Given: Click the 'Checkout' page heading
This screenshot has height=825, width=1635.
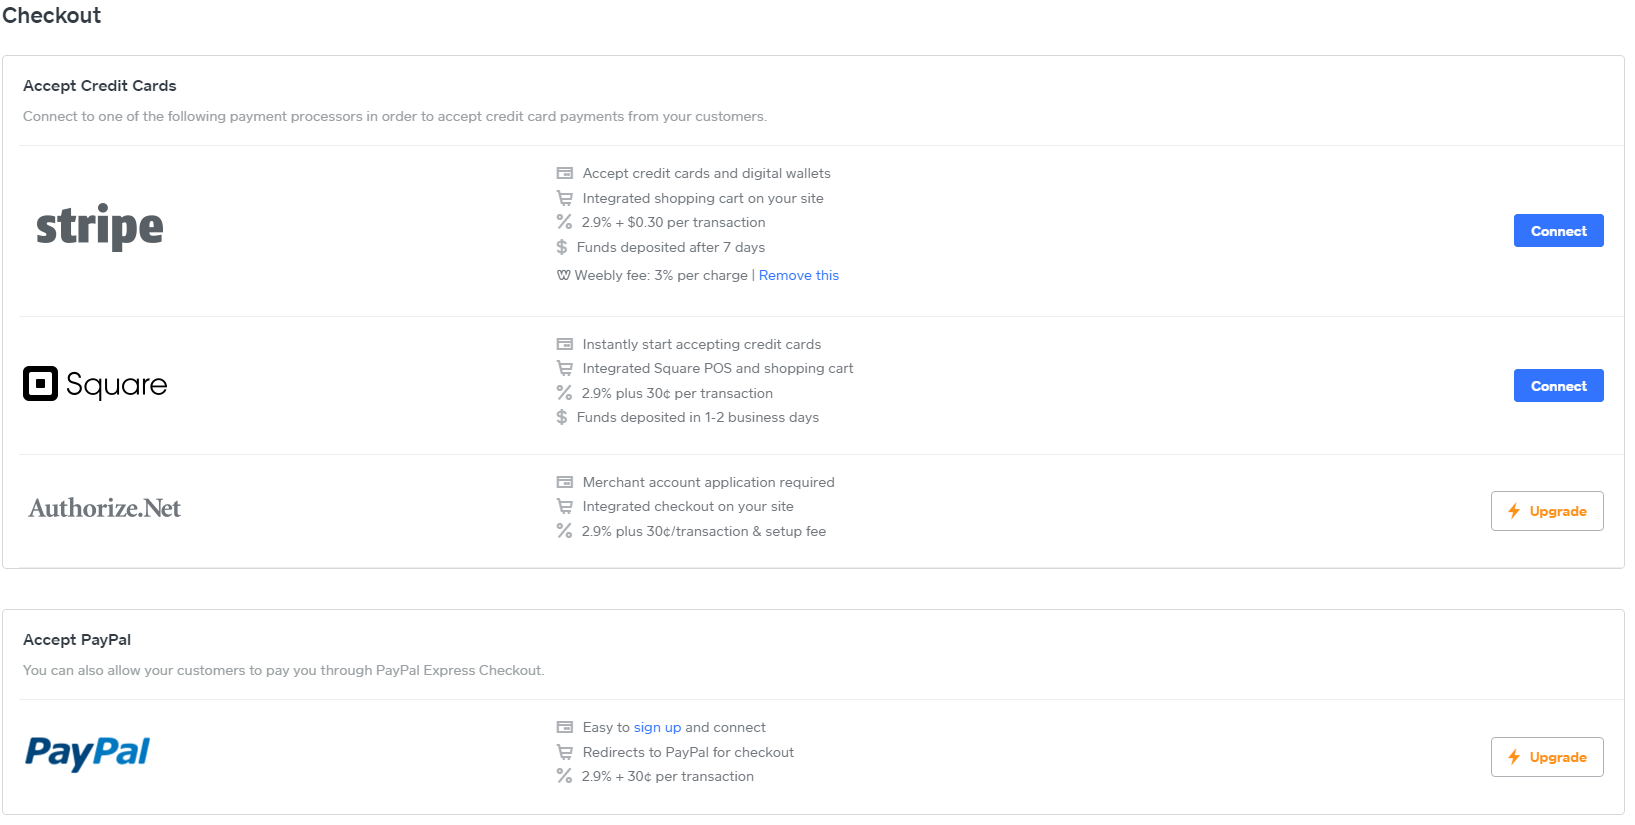Looking at the screenshot, I should point(52,16).
